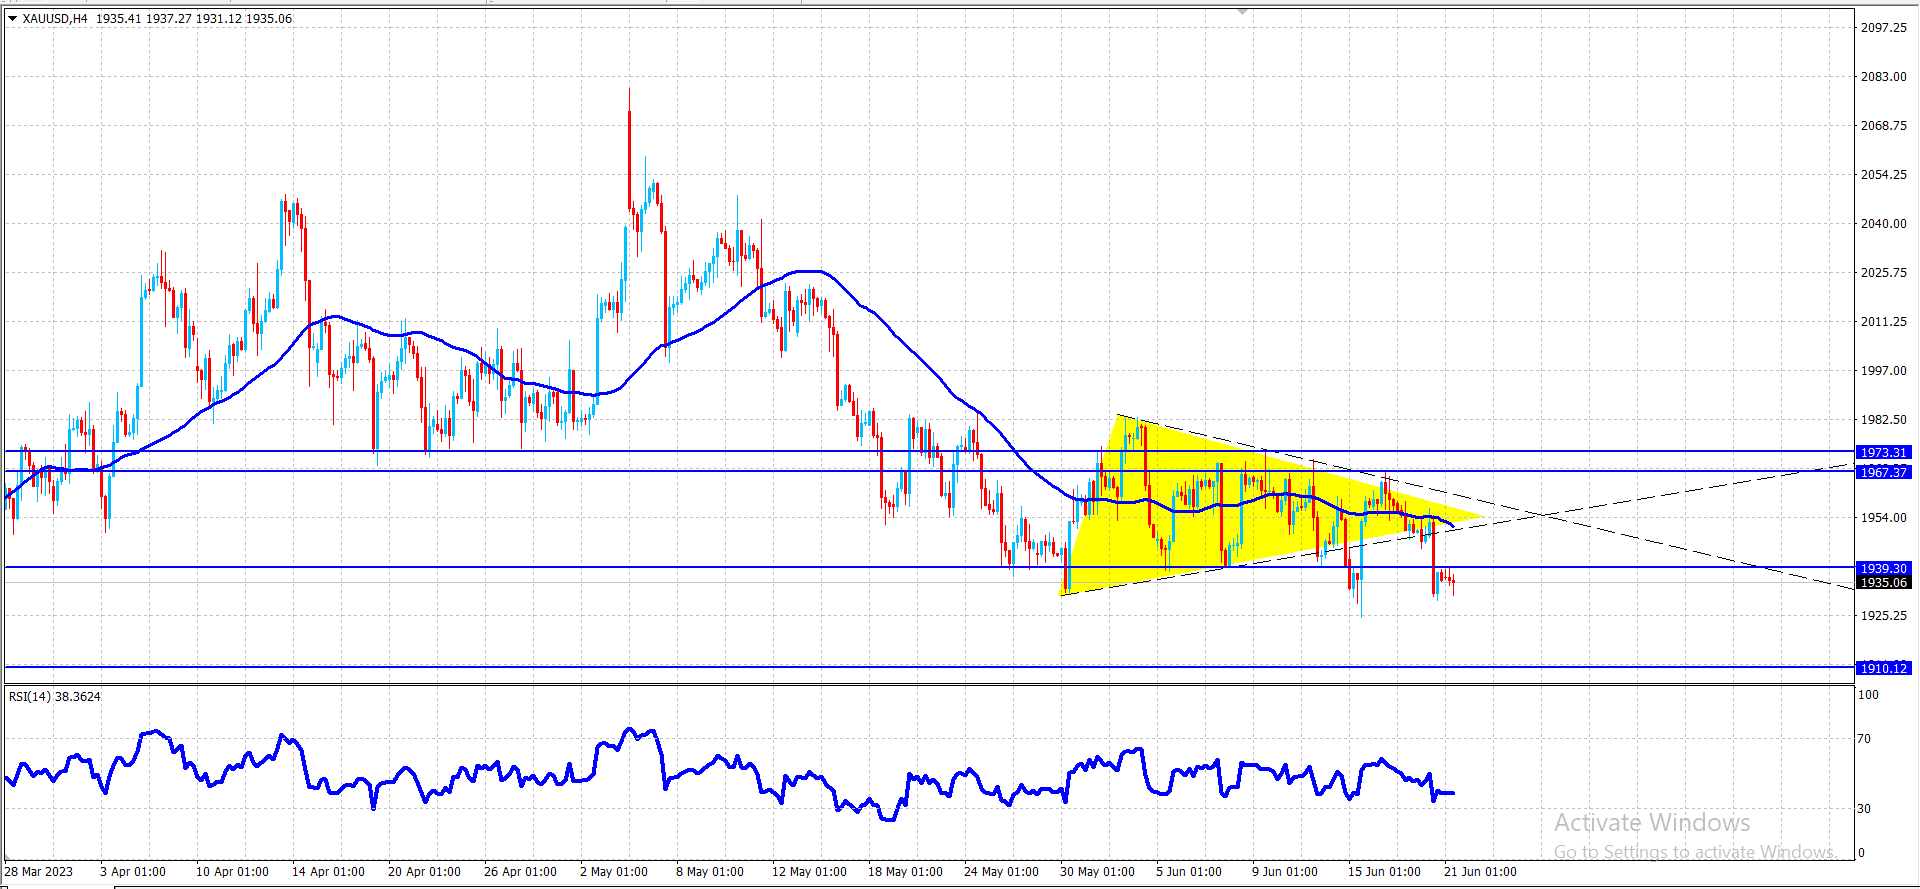Image resolution: width=1920 pixels, height=889 pixels.
Task: Click the 2011.25 price scale value
Action: (x=1883, y=322)
